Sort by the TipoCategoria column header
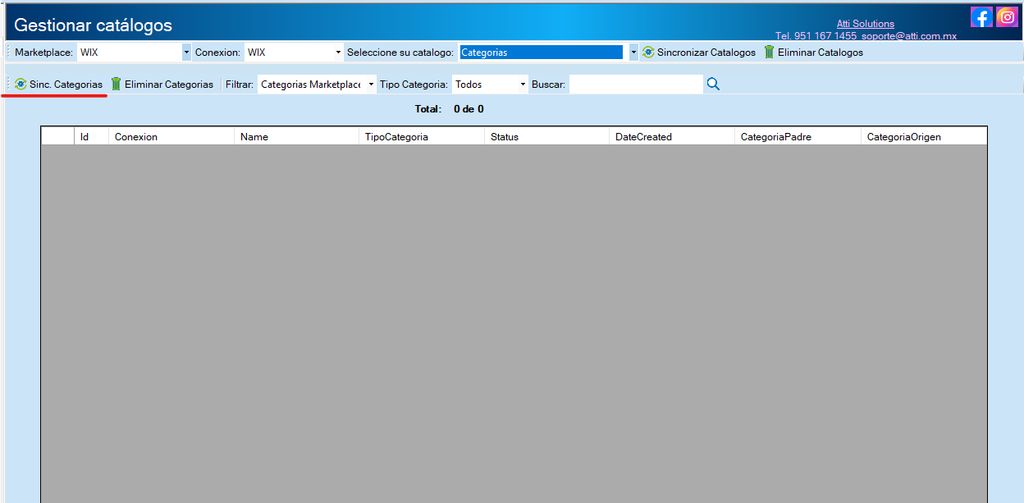Image resolution: width=1024 pixels, height=503 pixels. (x=422, y=137)
